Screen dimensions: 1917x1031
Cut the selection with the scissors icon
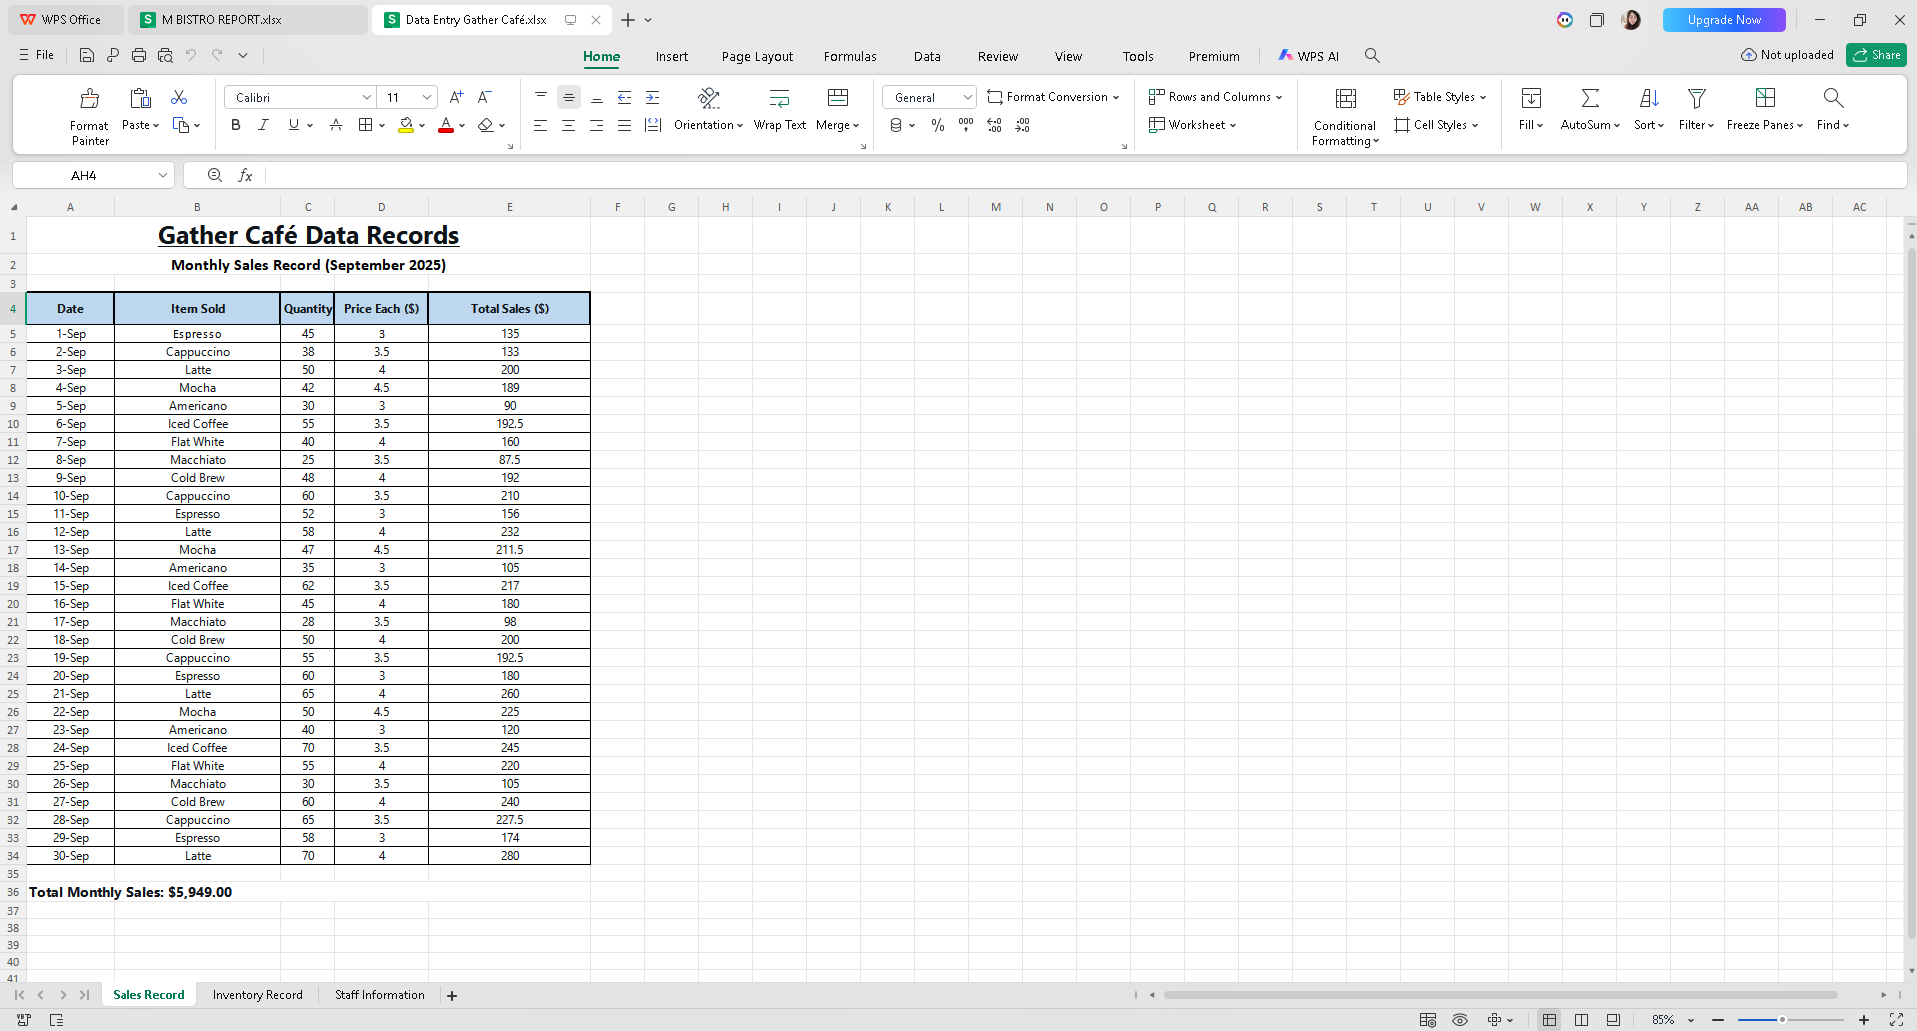(179, 97)
